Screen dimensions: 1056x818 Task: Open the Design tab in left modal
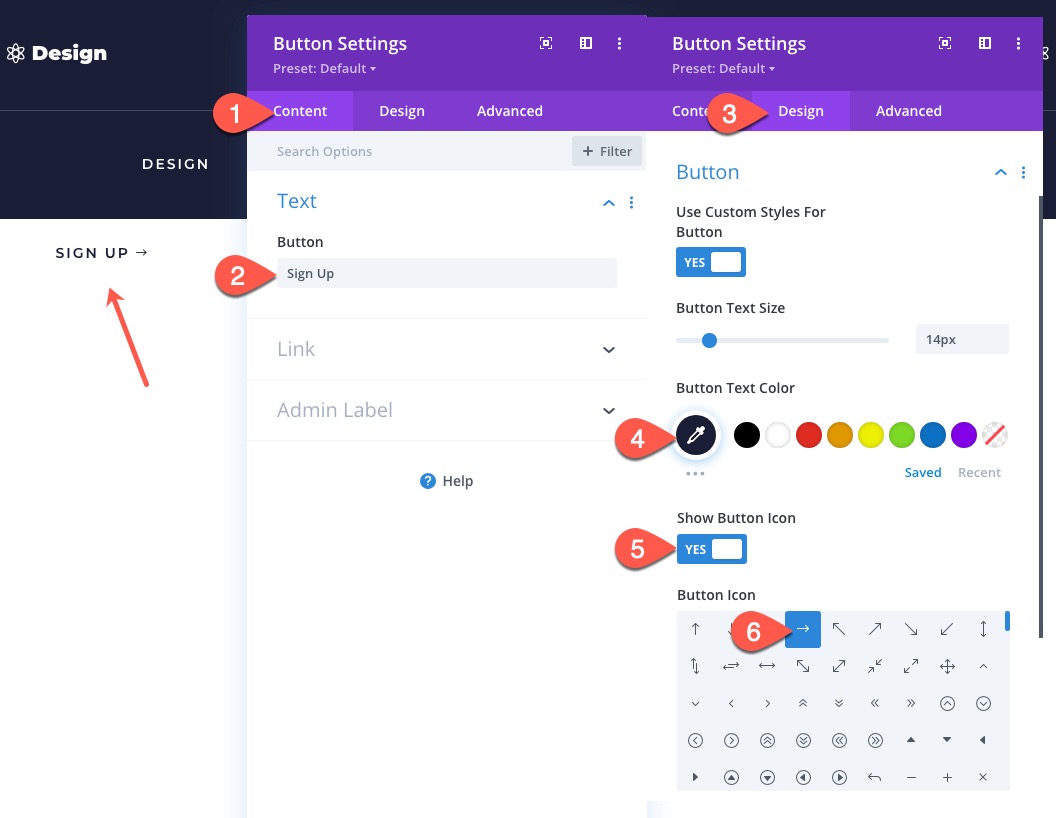pyautogui.click(x=402, y=111)
